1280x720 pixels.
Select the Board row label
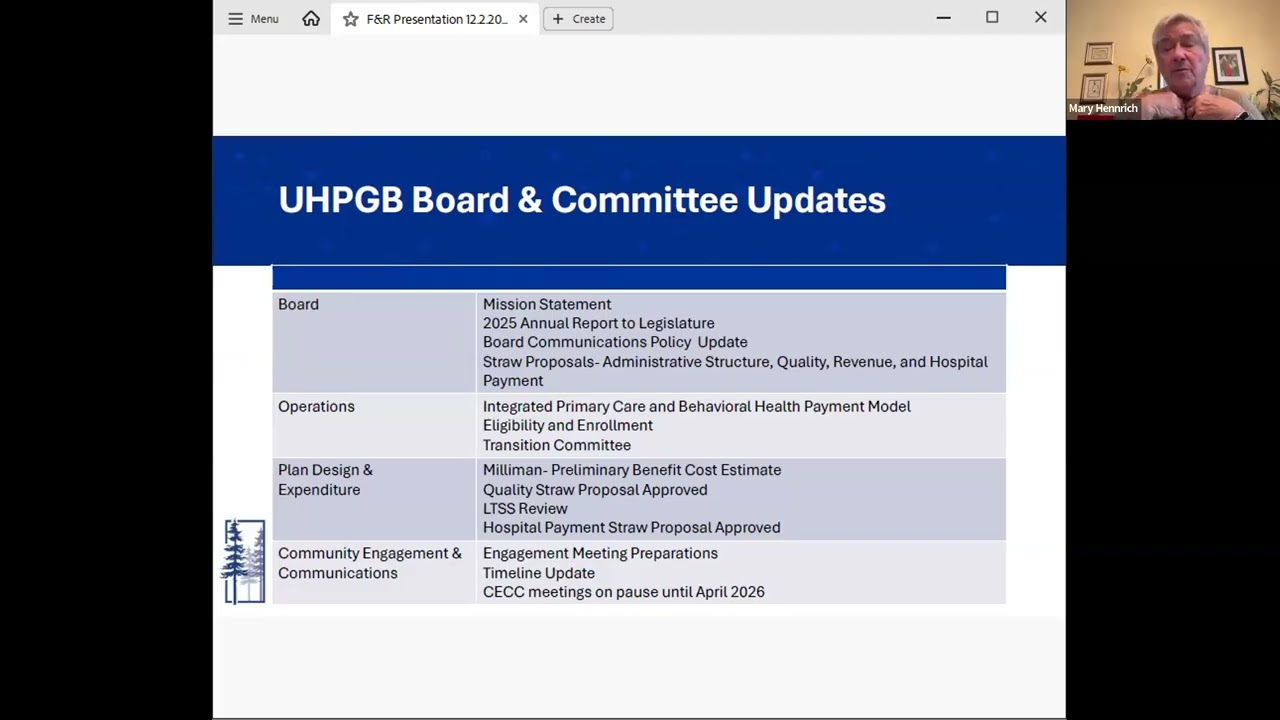point(298,304)
